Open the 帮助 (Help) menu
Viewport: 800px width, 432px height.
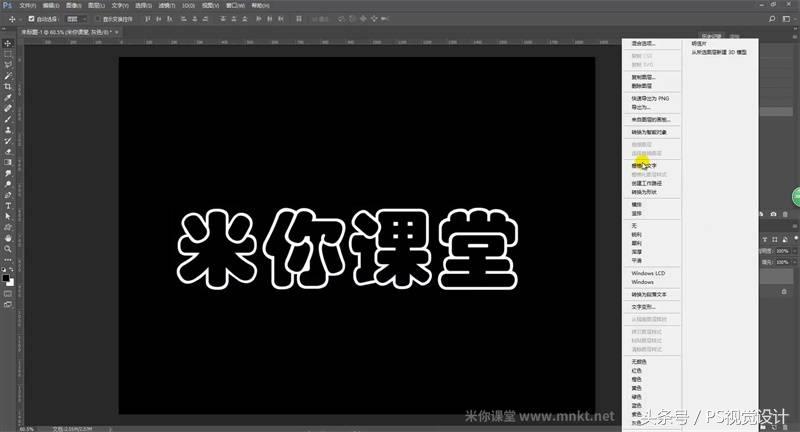(x=260, y=6)
